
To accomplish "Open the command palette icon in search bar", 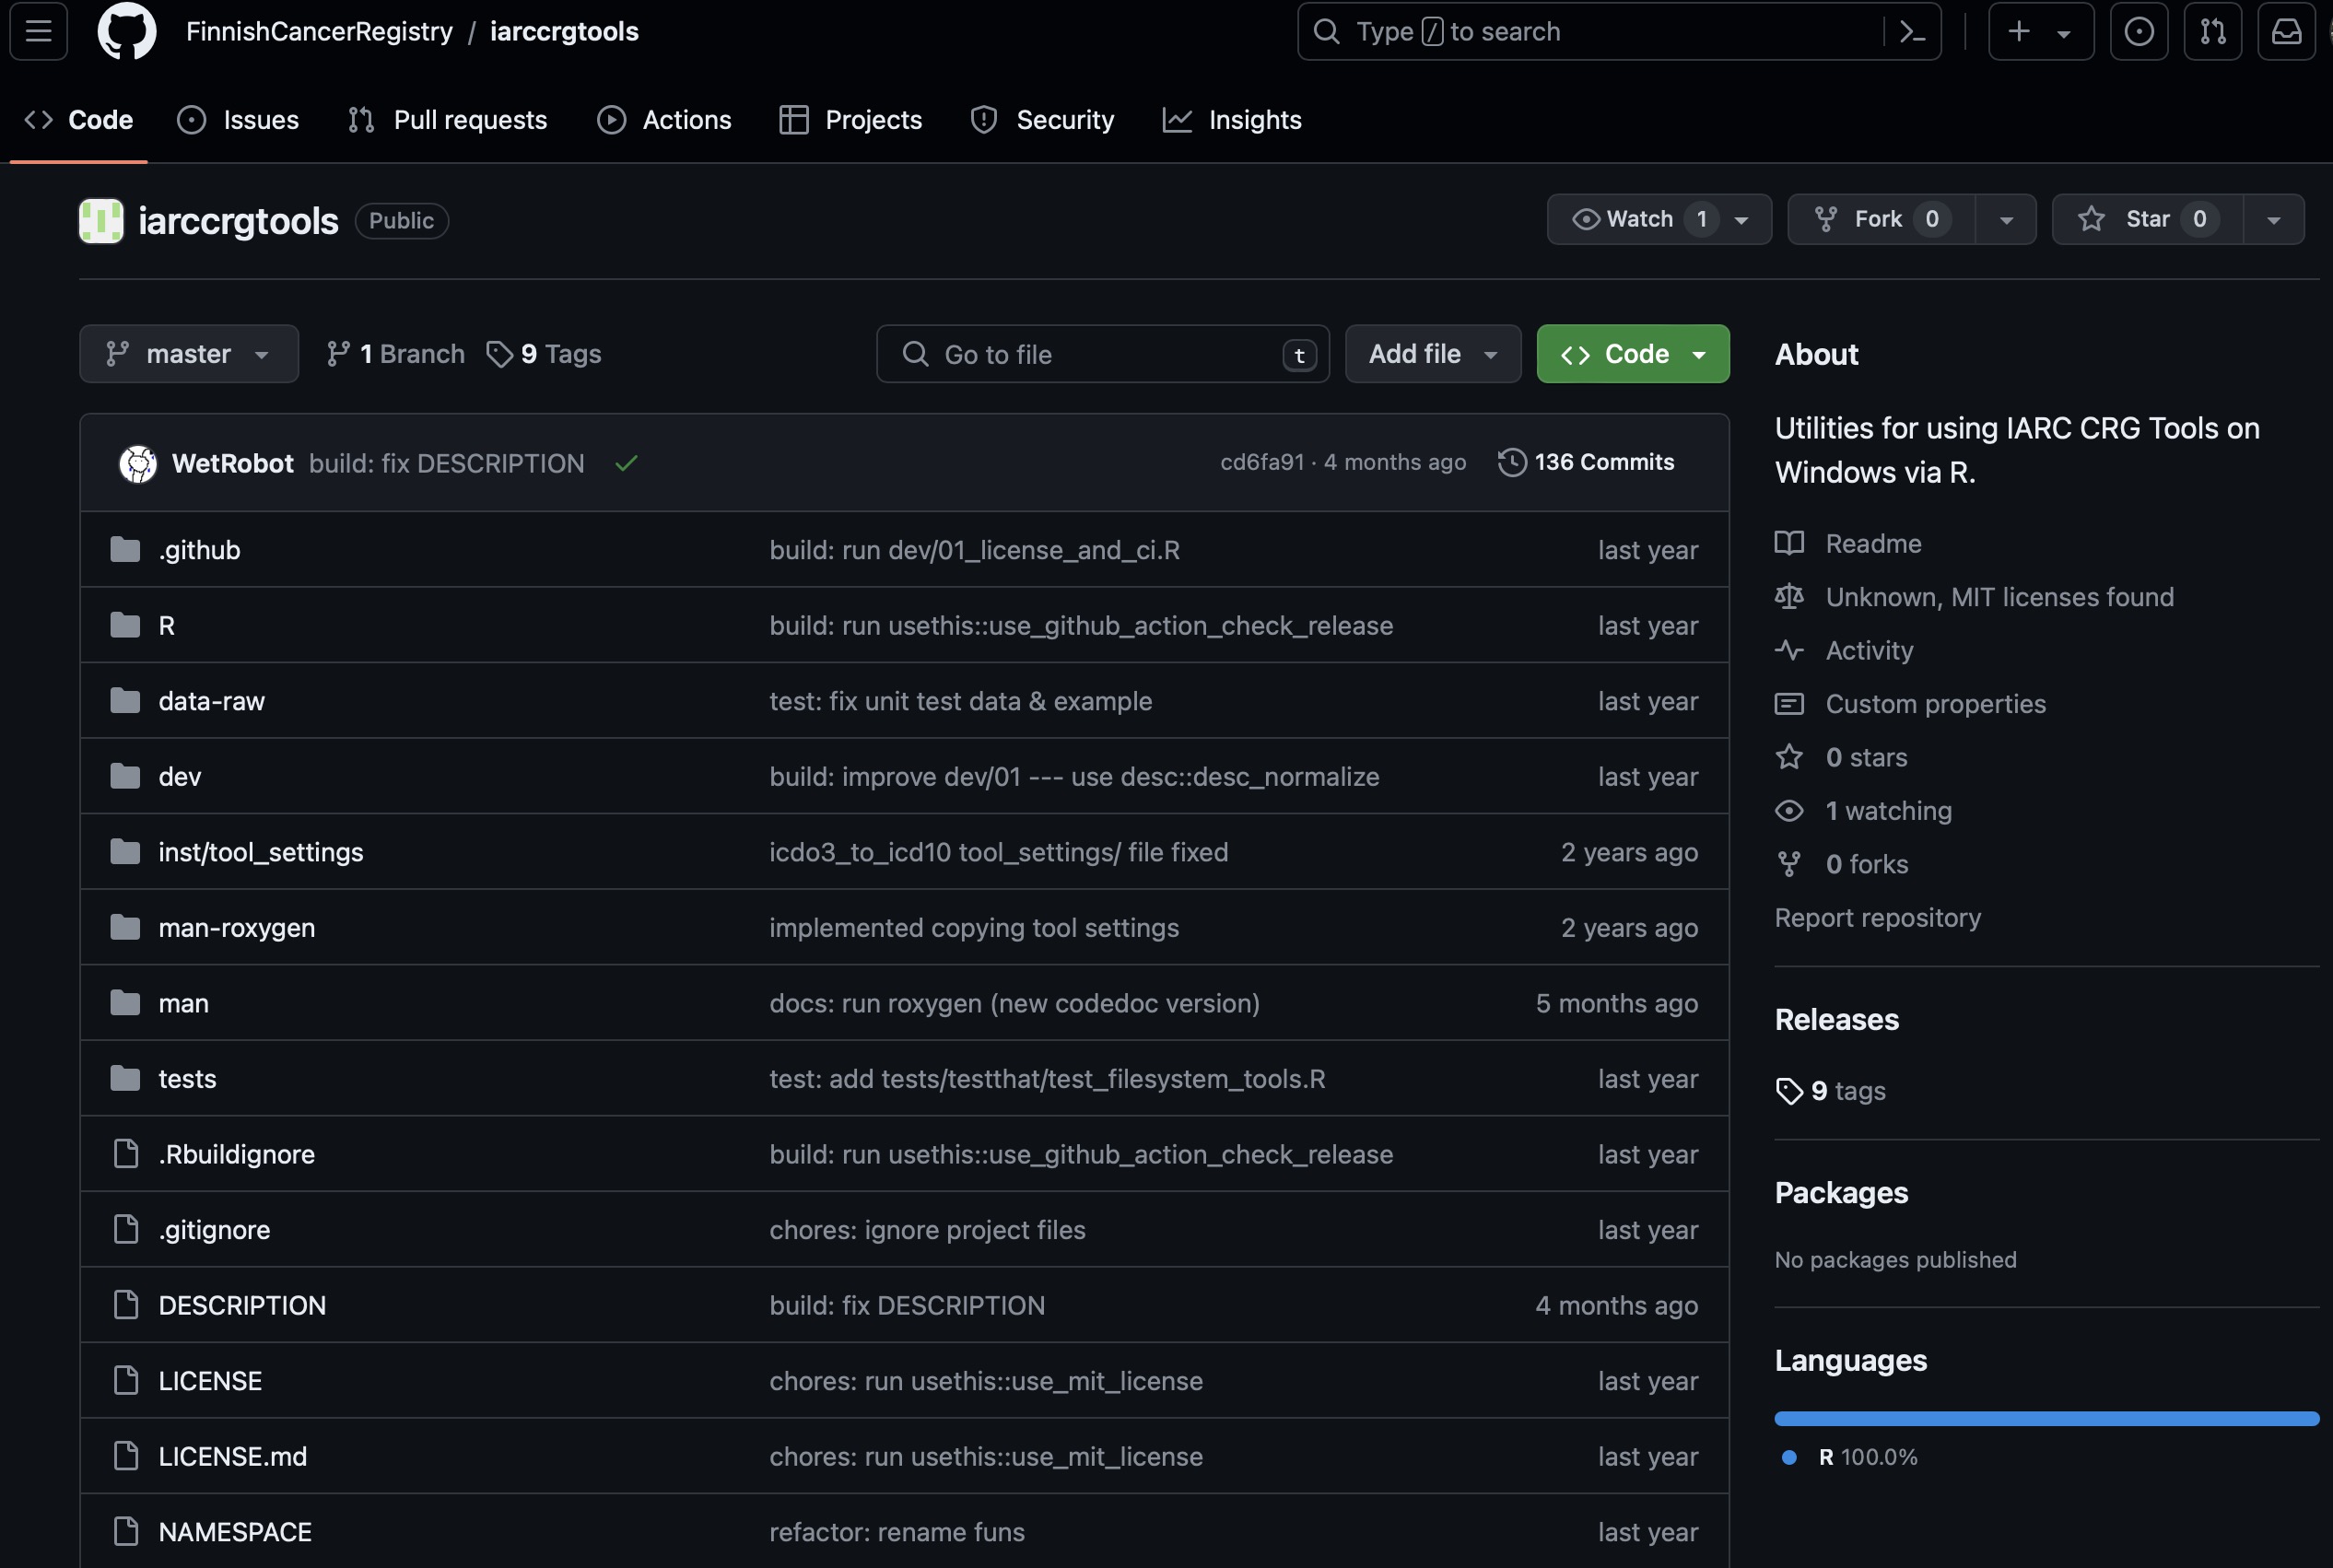I will point(1912,32).
